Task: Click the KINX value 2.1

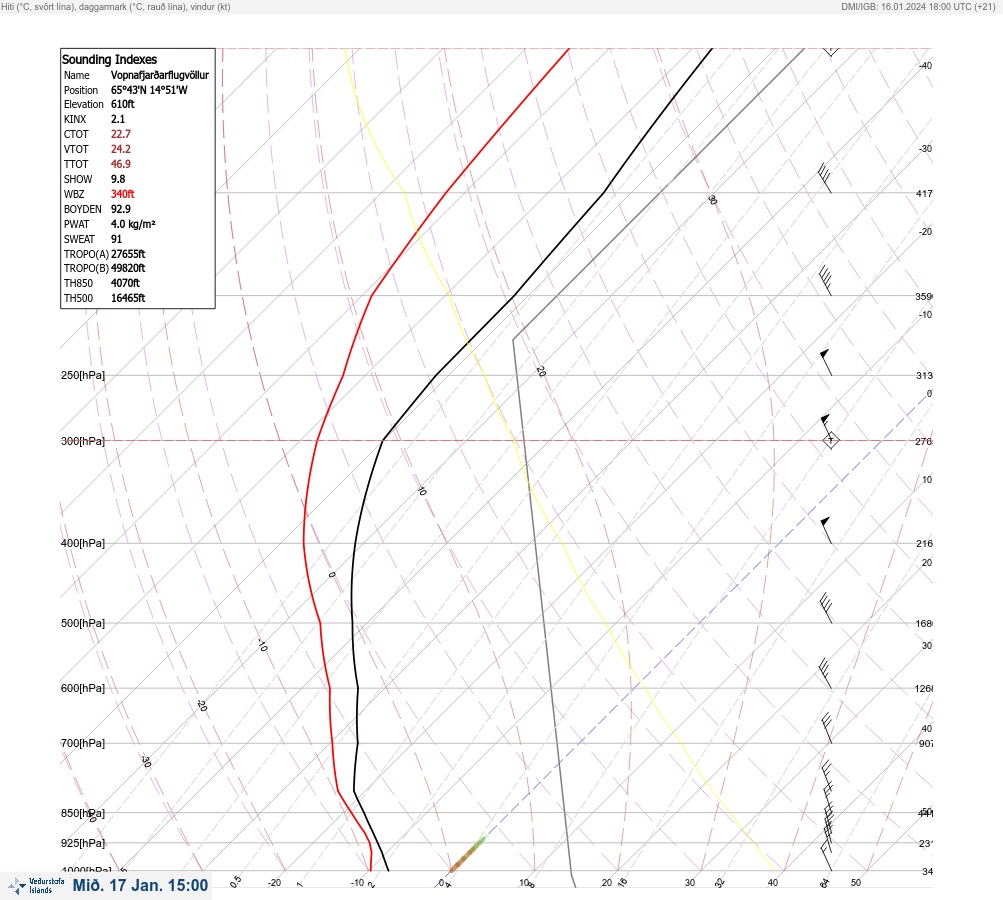Action: [x=118, y=119]
